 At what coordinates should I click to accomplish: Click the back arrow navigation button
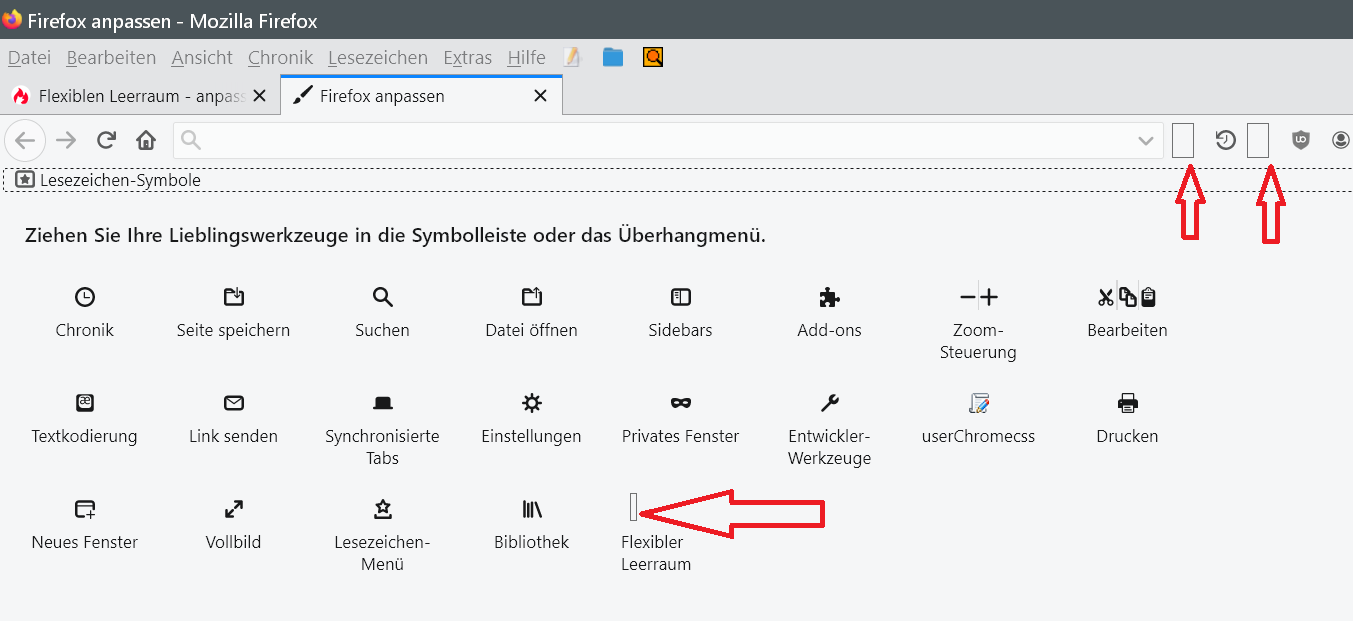pyautogui.click(x=26, y=140)
